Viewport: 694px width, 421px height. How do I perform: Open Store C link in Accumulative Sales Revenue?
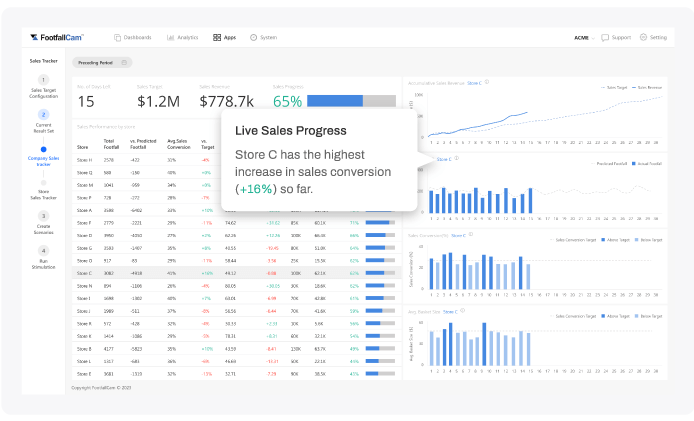(x=474, y=83)
